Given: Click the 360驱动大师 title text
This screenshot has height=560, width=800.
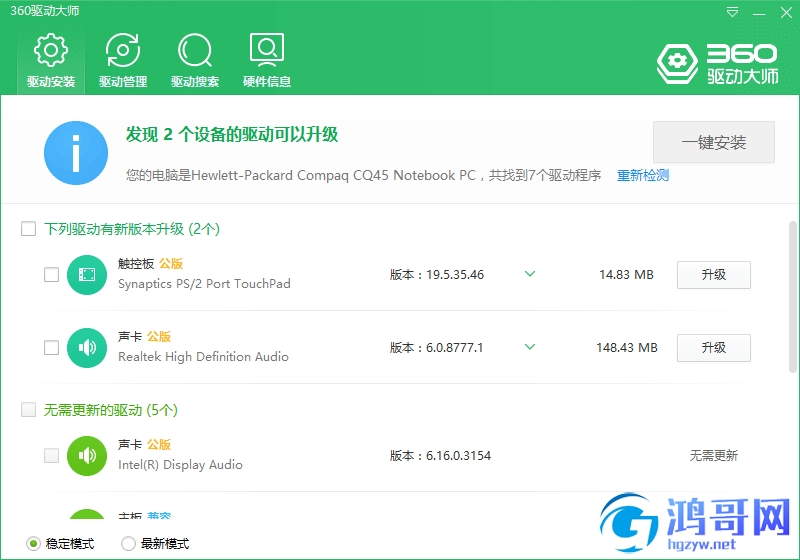Looking at the screenshot, I should (45, 11).
